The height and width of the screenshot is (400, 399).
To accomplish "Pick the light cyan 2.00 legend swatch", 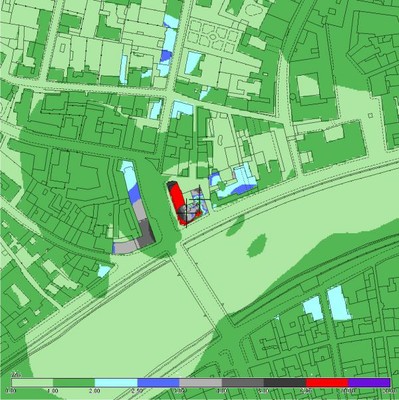I will (116, 382).
